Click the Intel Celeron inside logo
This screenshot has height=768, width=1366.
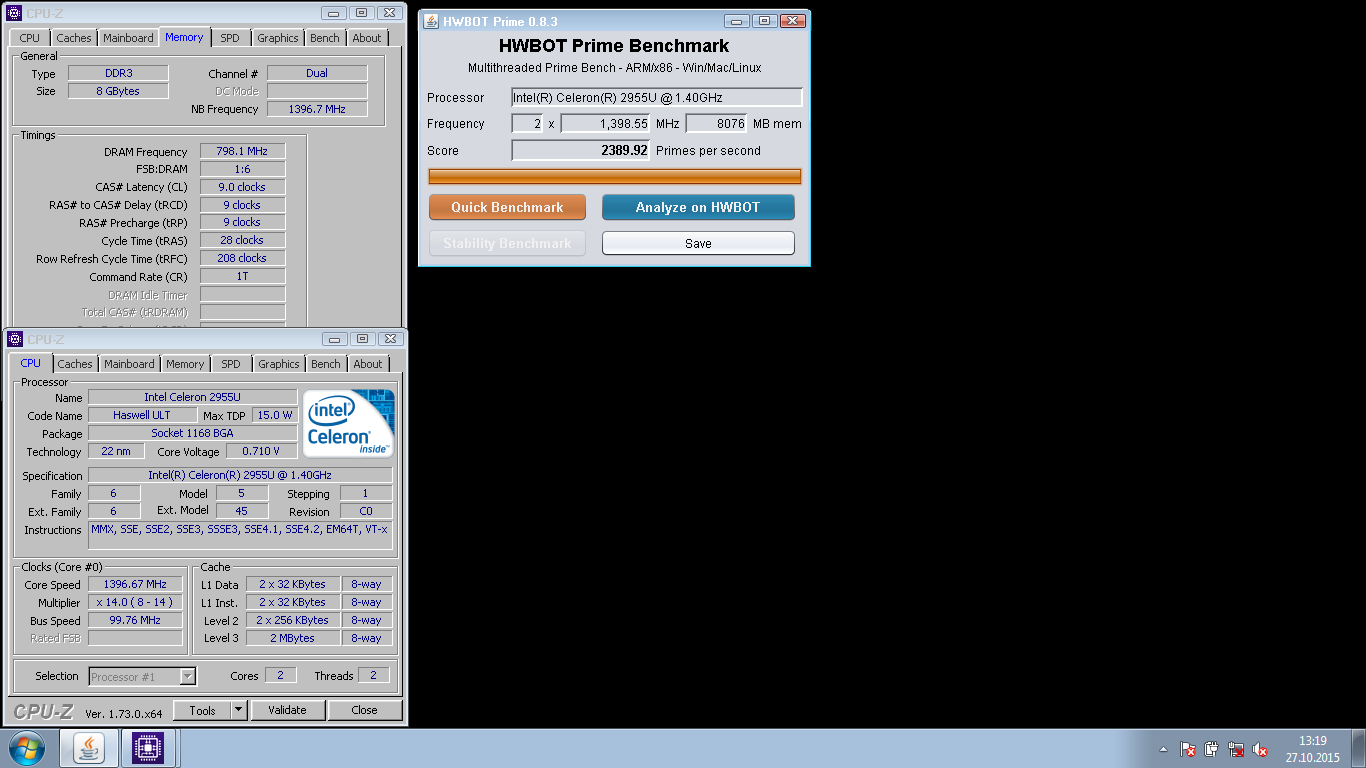tap(349, 424)
